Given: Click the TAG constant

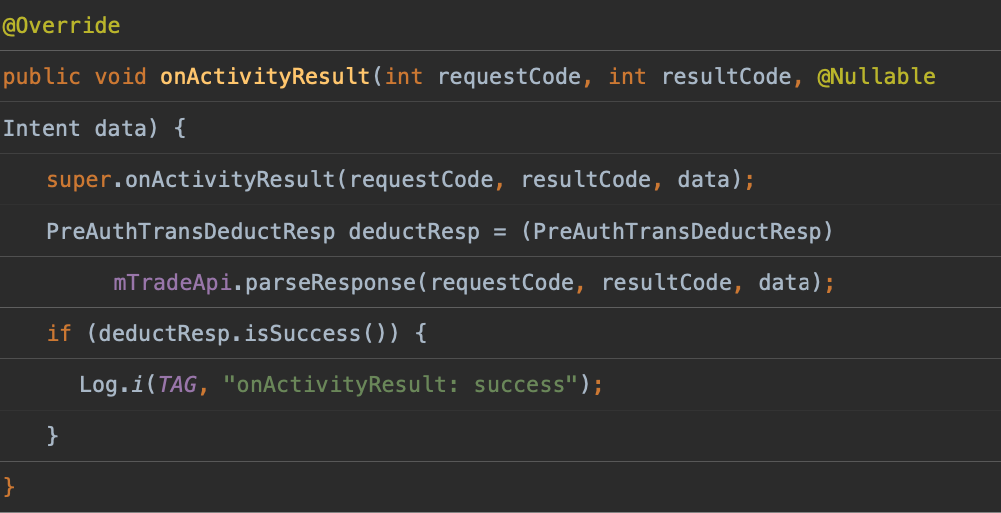Looking at the screenshot, I should pyautogui.click(x=177, y=384).
